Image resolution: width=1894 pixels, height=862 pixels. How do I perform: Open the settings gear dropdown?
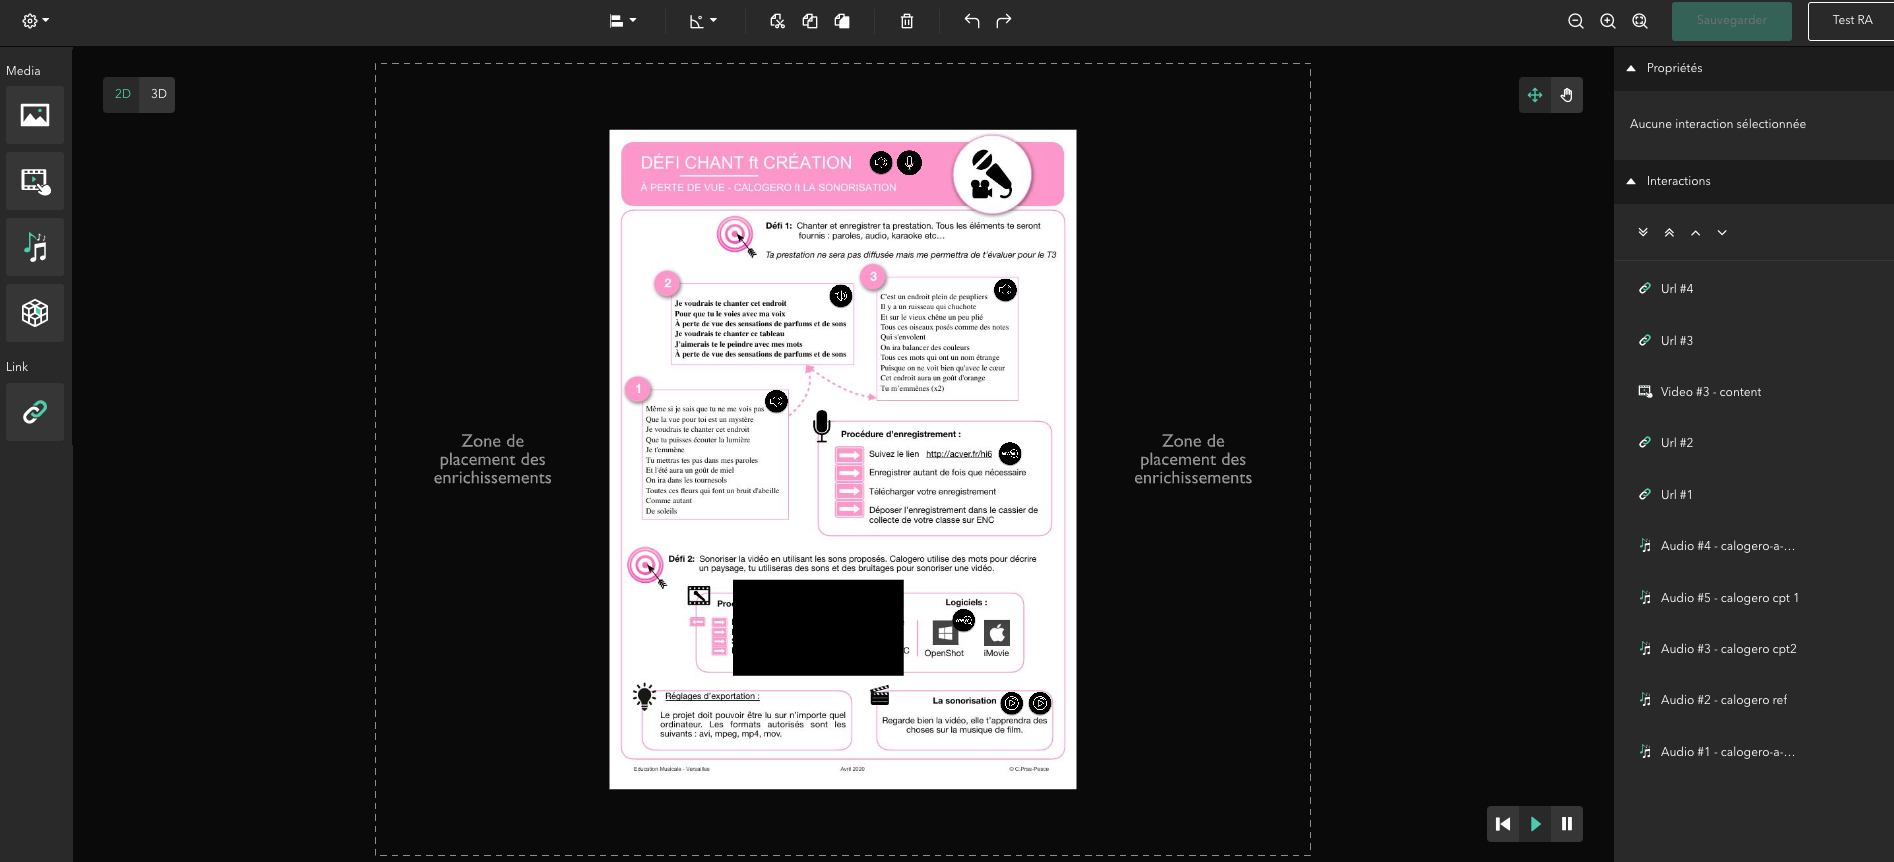(35, 21)
